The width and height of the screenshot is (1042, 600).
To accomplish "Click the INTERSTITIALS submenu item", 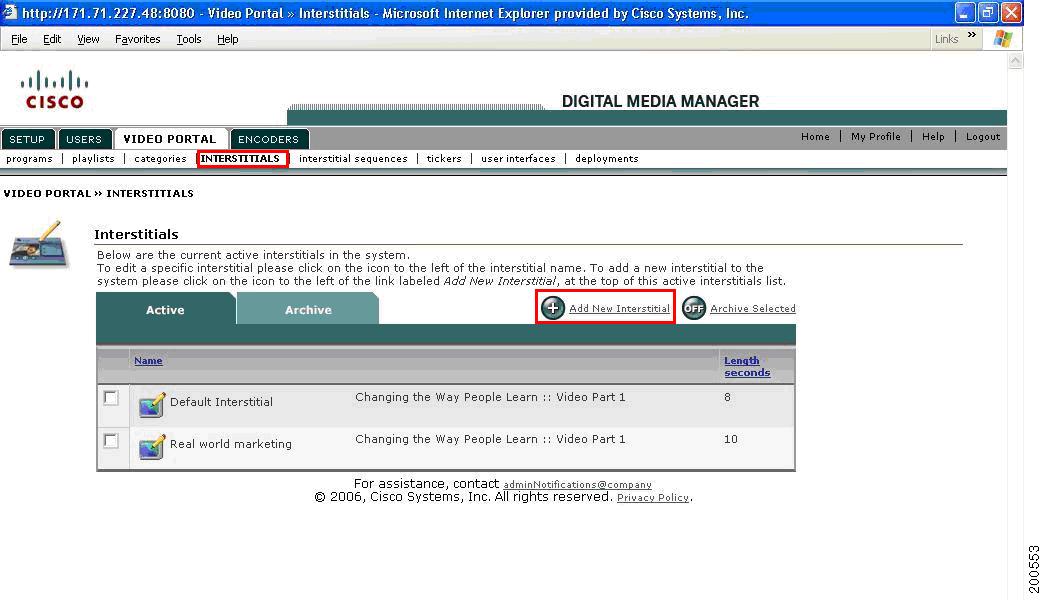I will click(240, 159).
